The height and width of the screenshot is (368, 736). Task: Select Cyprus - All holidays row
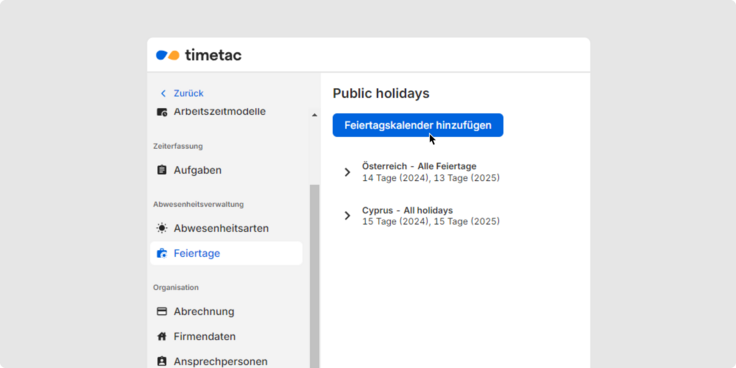click(x=430, y=216)
